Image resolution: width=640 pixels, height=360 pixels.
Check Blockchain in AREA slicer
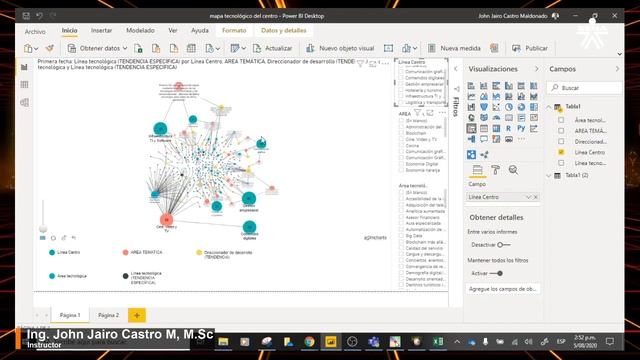pos(402,133)
